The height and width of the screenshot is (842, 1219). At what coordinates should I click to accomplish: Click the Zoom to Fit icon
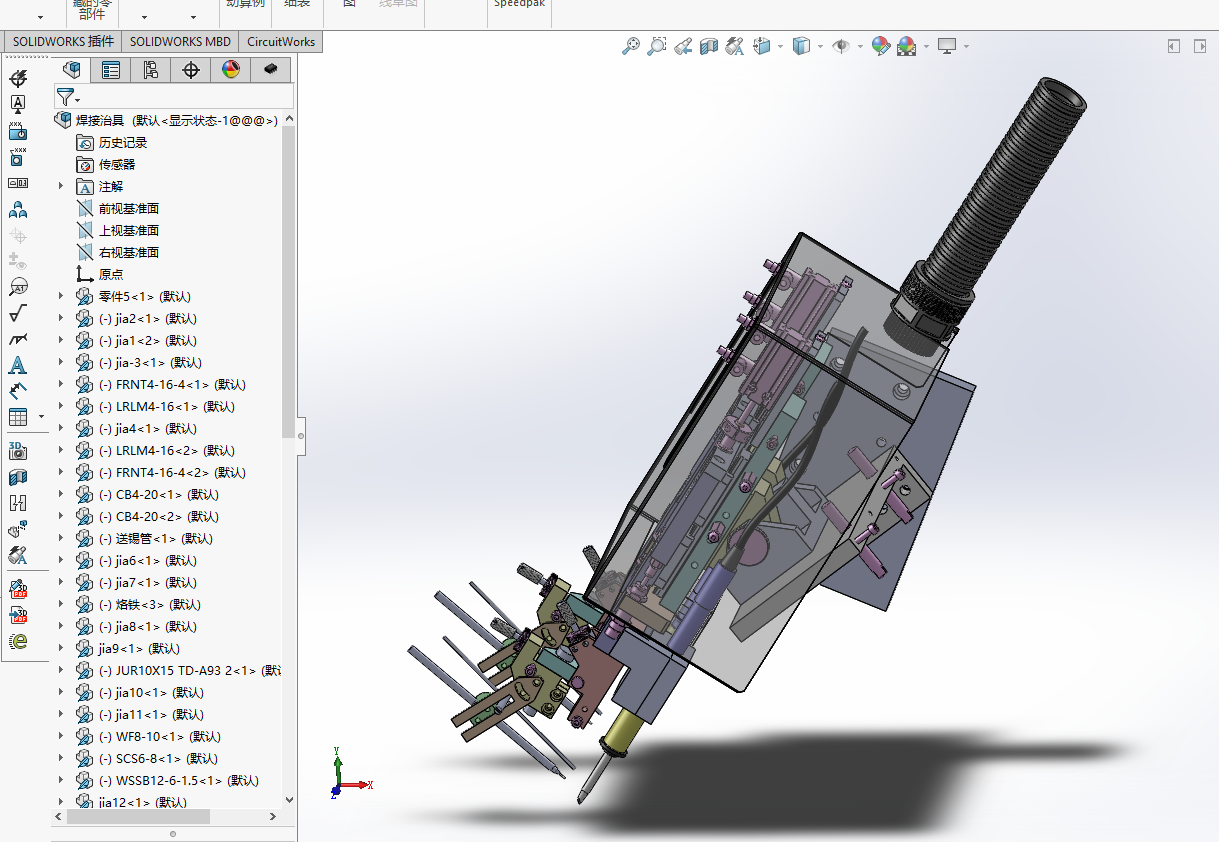click(630, 46)
